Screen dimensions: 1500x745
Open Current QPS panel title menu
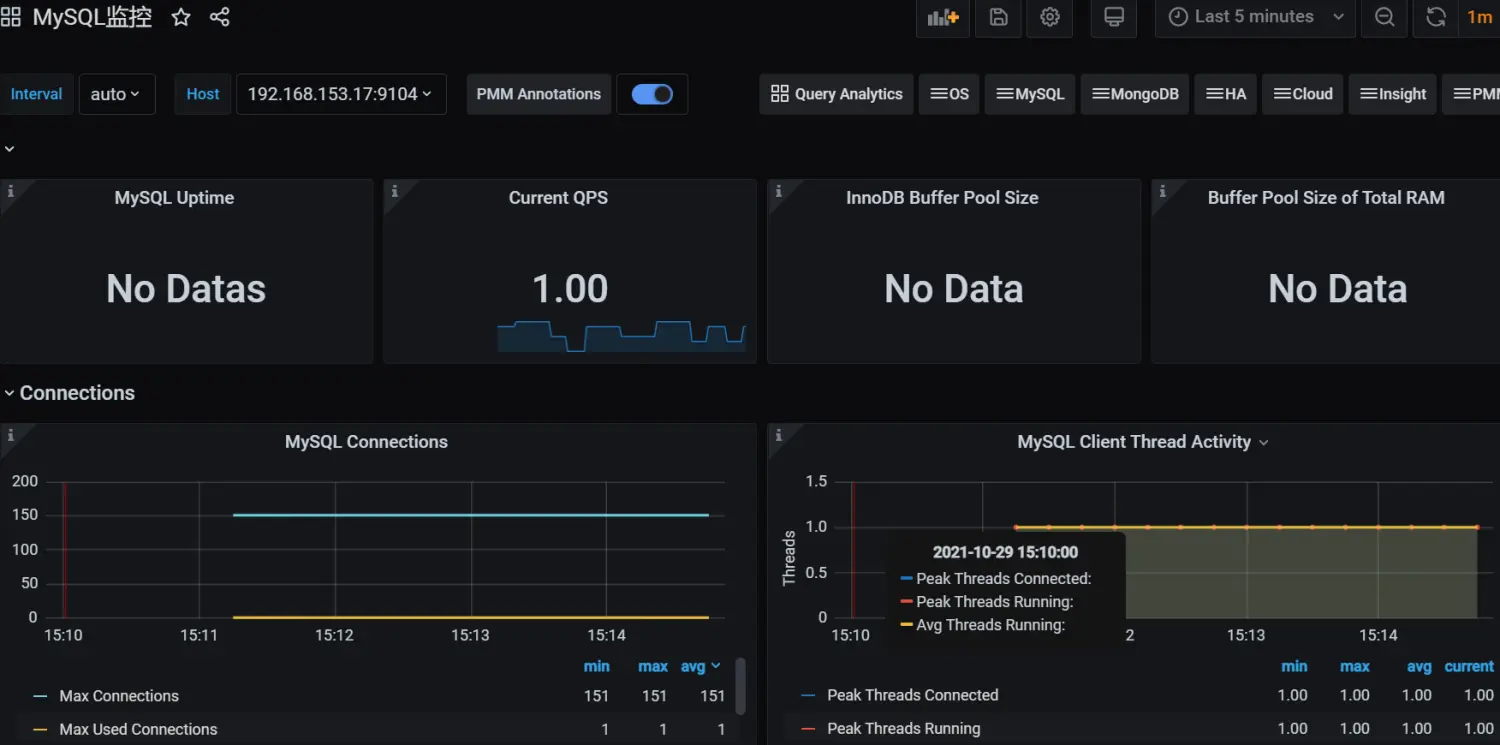pyautogui.click(x=558, y=198)
